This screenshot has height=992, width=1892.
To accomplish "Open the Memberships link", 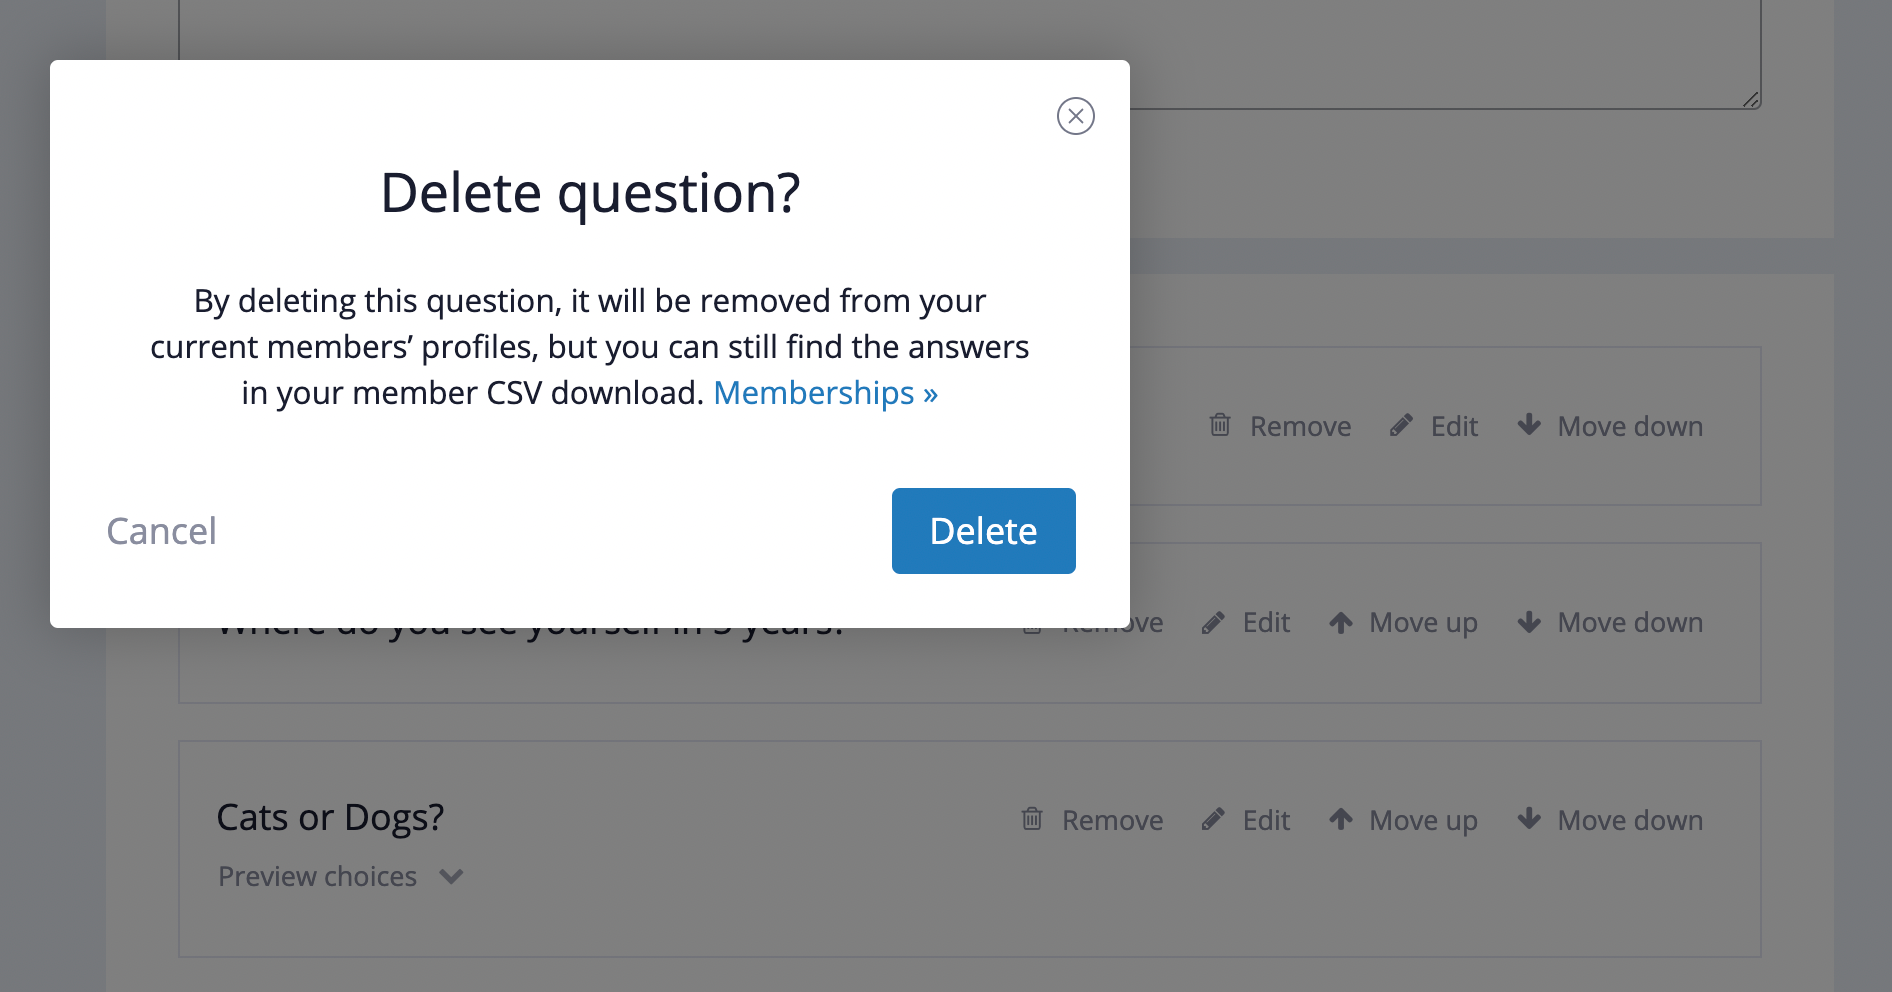I will click(x=825, y=393).
